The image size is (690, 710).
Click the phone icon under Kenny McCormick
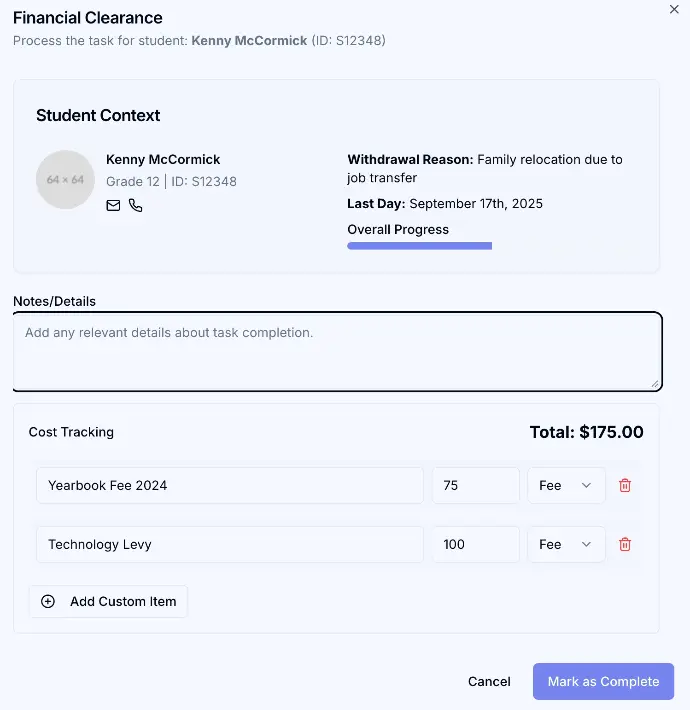click(136, 205)
